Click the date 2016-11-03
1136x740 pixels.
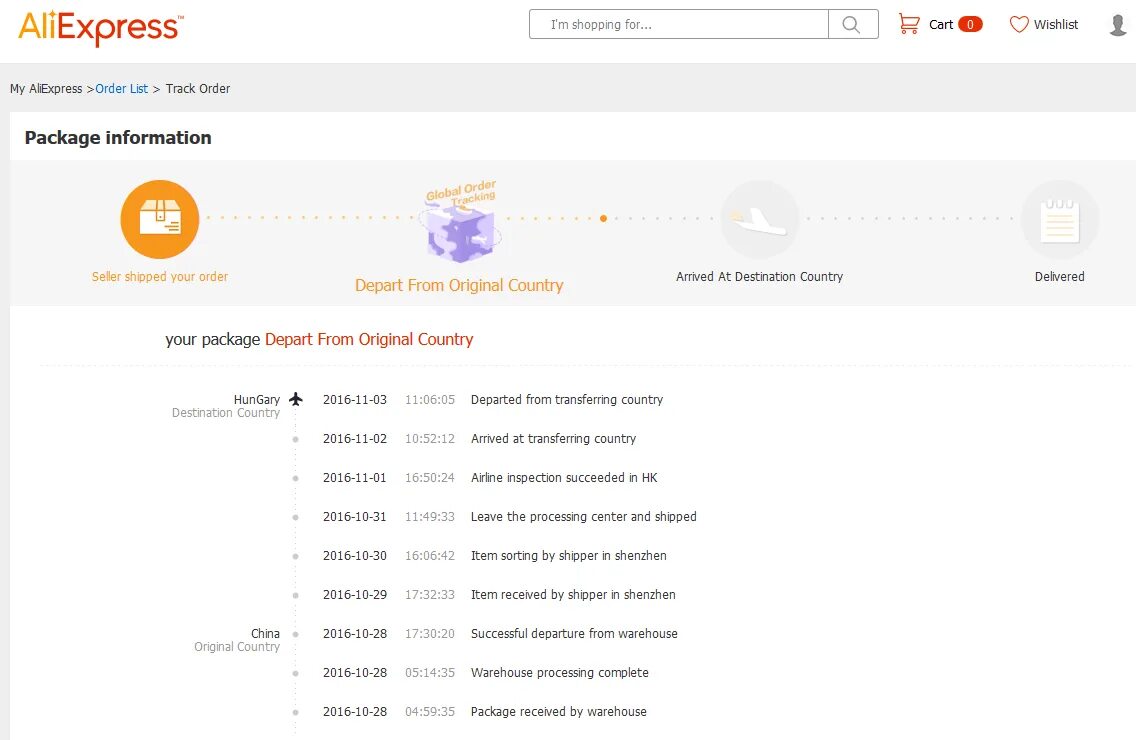355,399
